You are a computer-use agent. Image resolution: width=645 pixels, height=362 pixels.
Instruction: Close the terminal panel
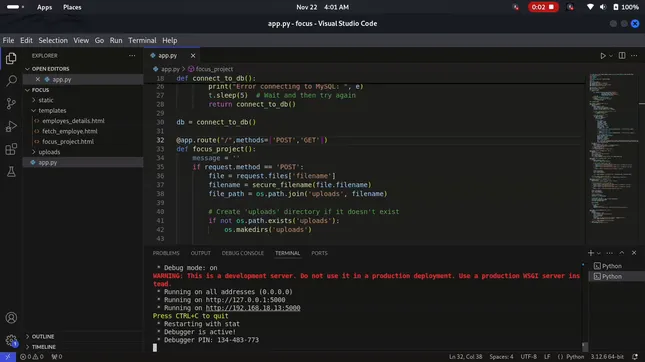634,253
